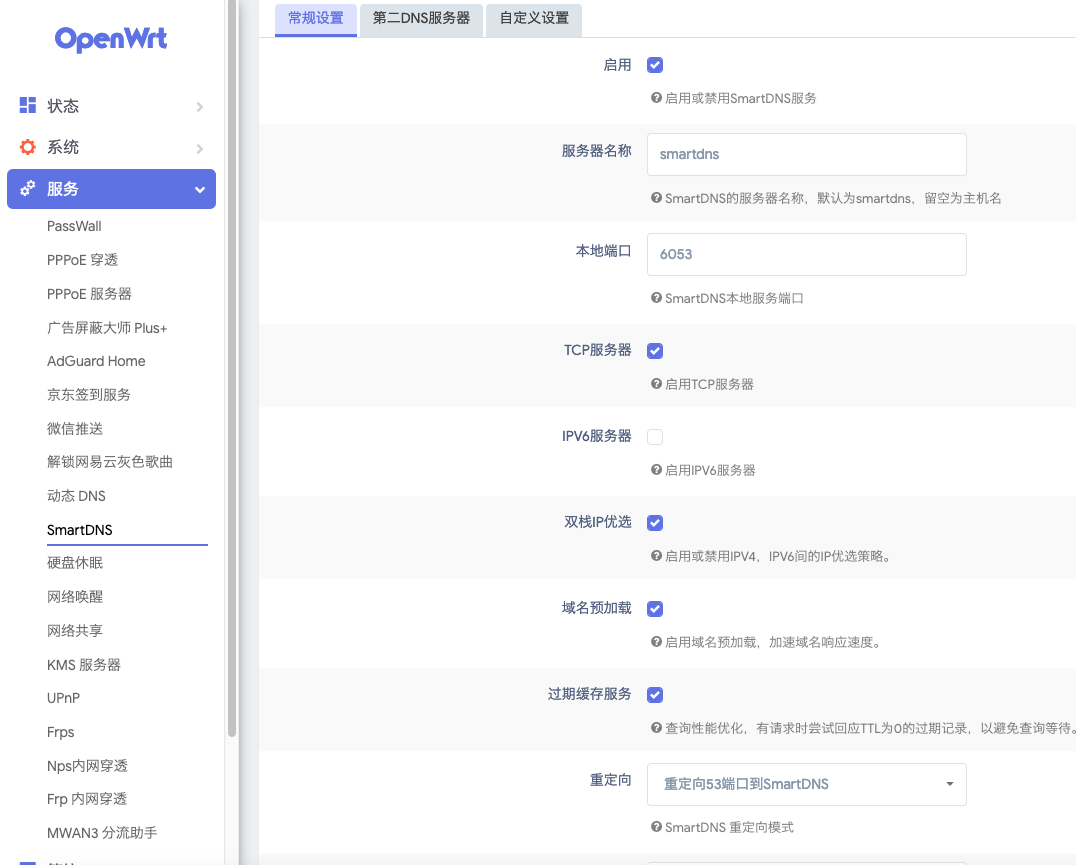Click the help icon beside 启用IPV6服务器
1076x865 pixels.
tap(656, 470)
